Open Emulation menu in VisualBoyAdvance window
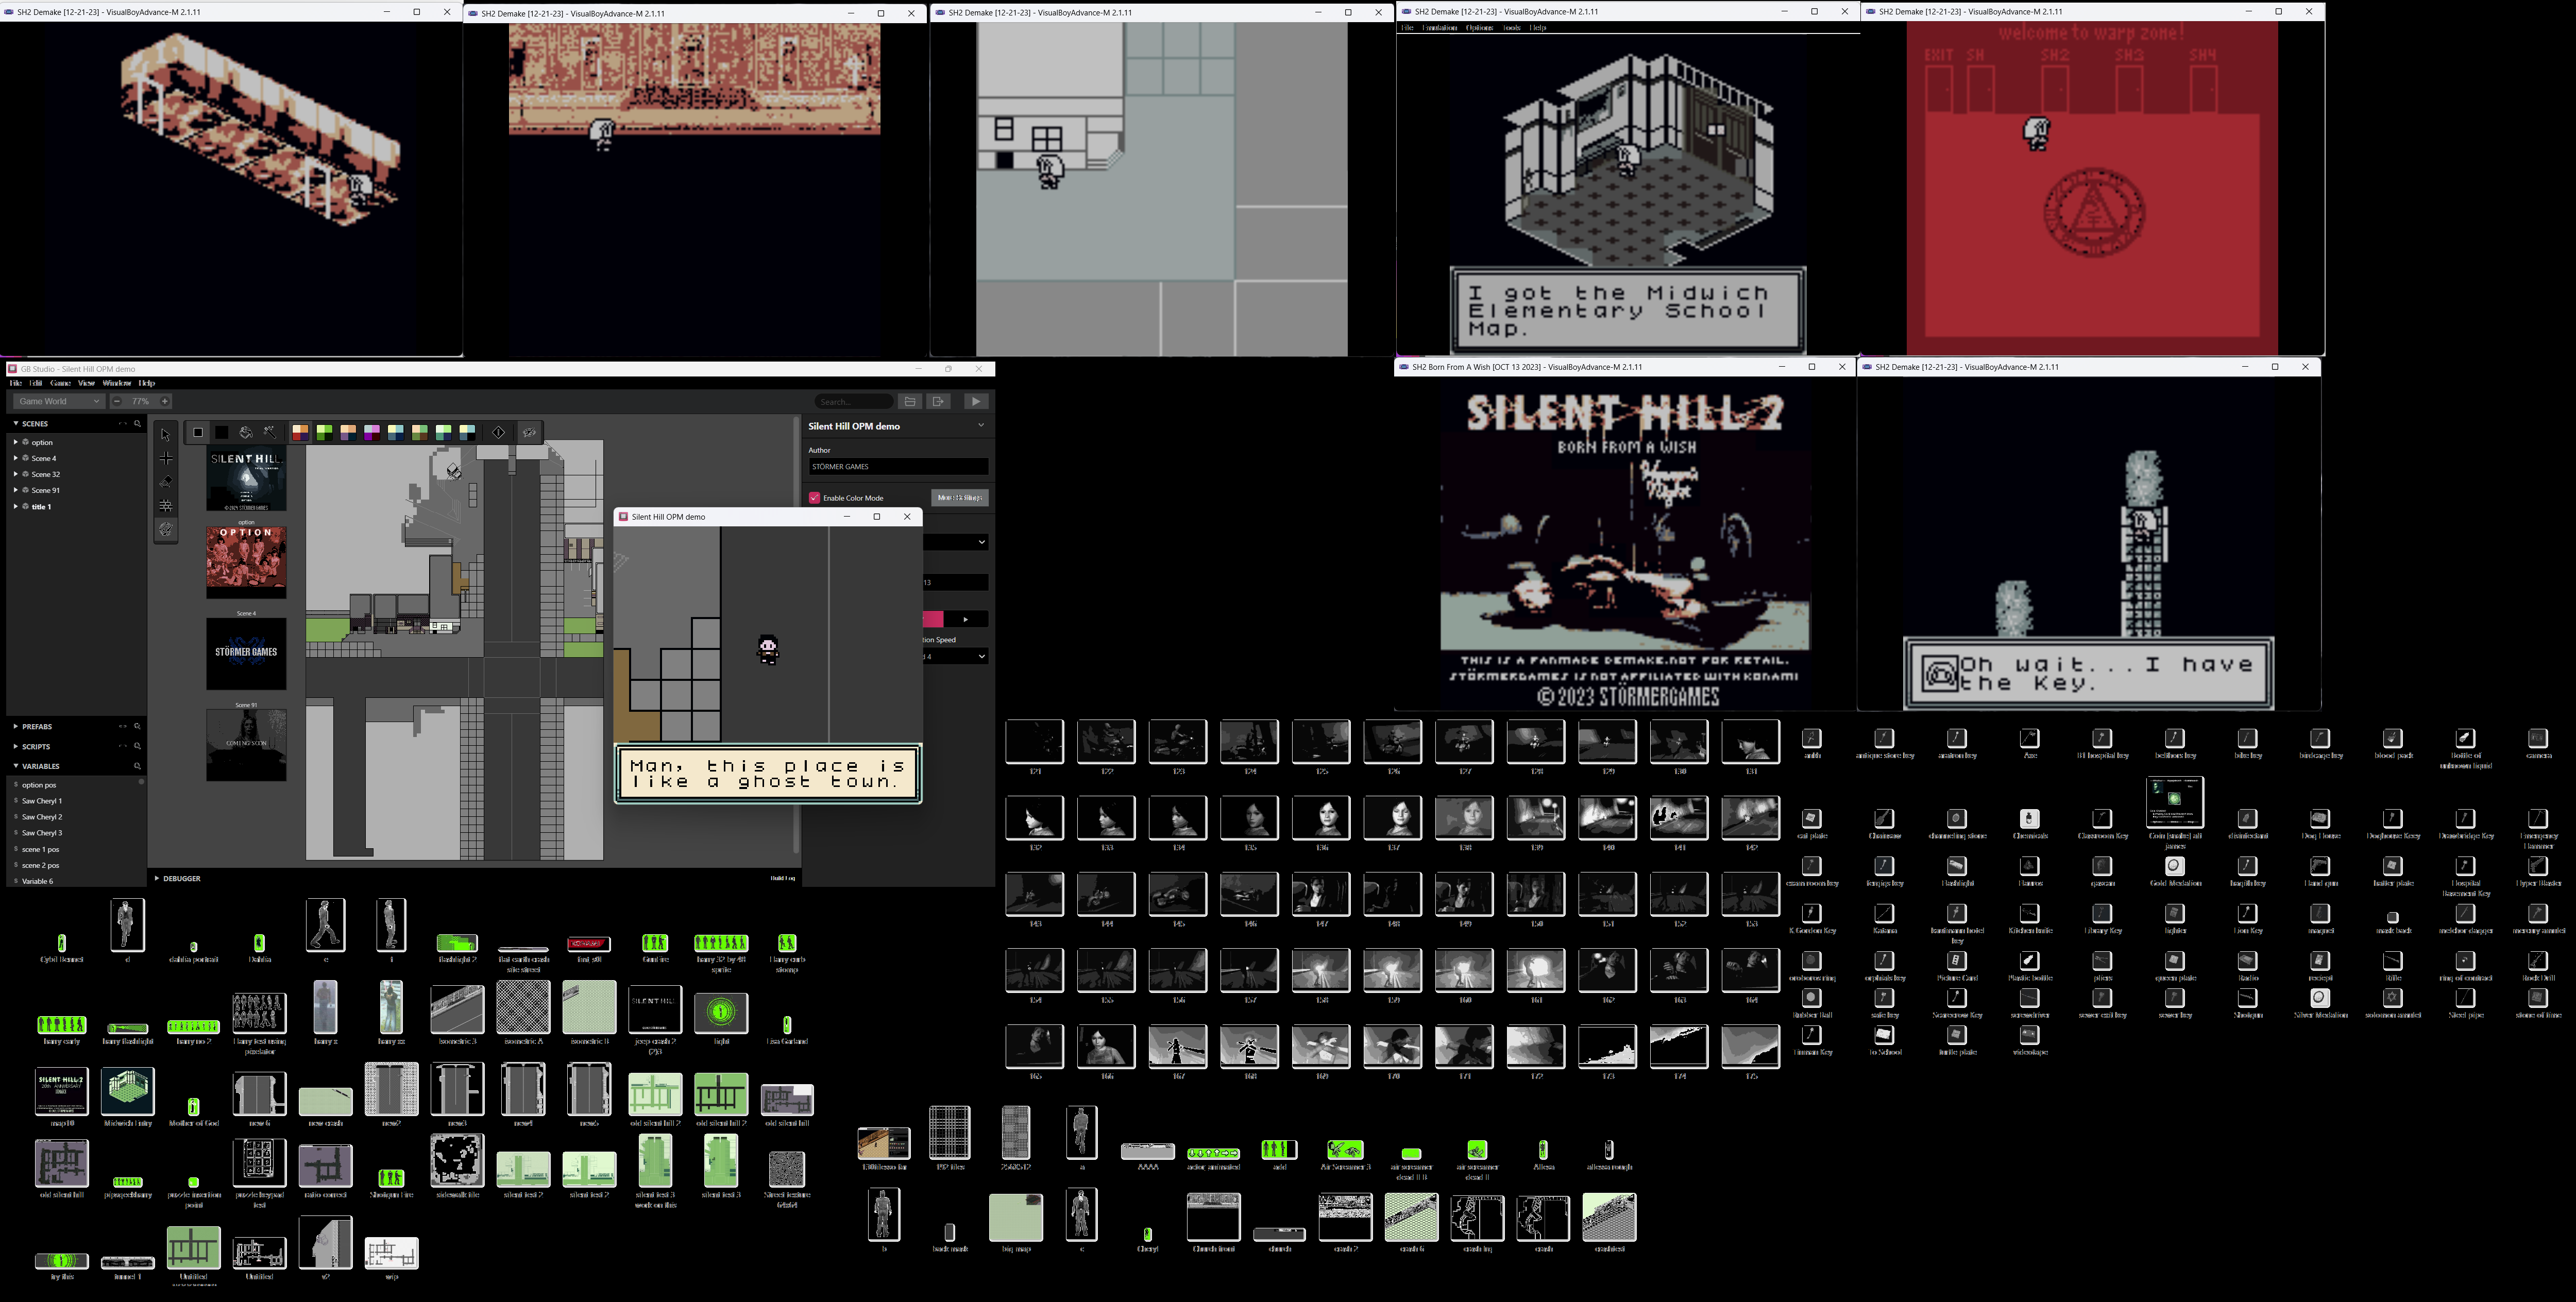 coord(1440,28)
